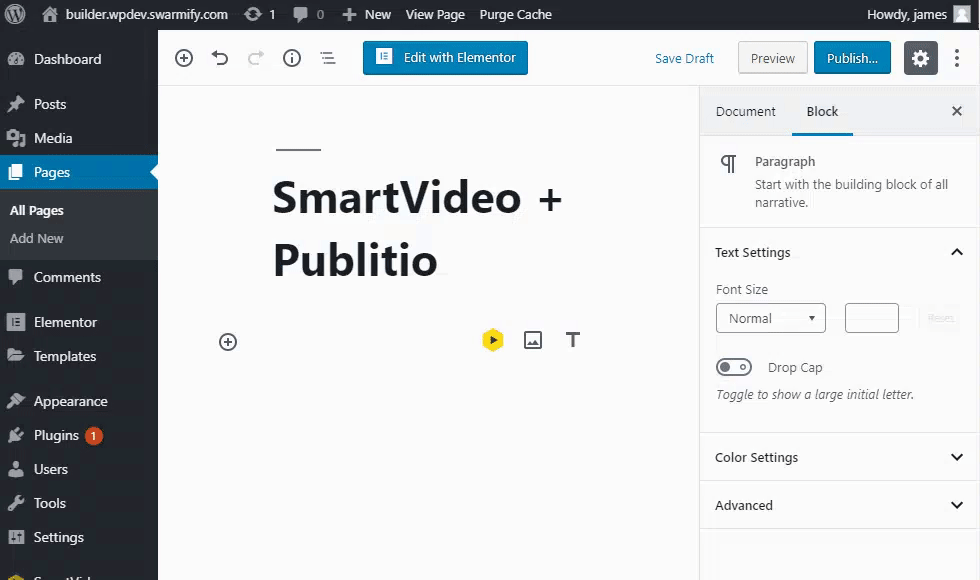Open the three-dot more options menu
This screenshot has width=980, height=580.
point(957,58)
